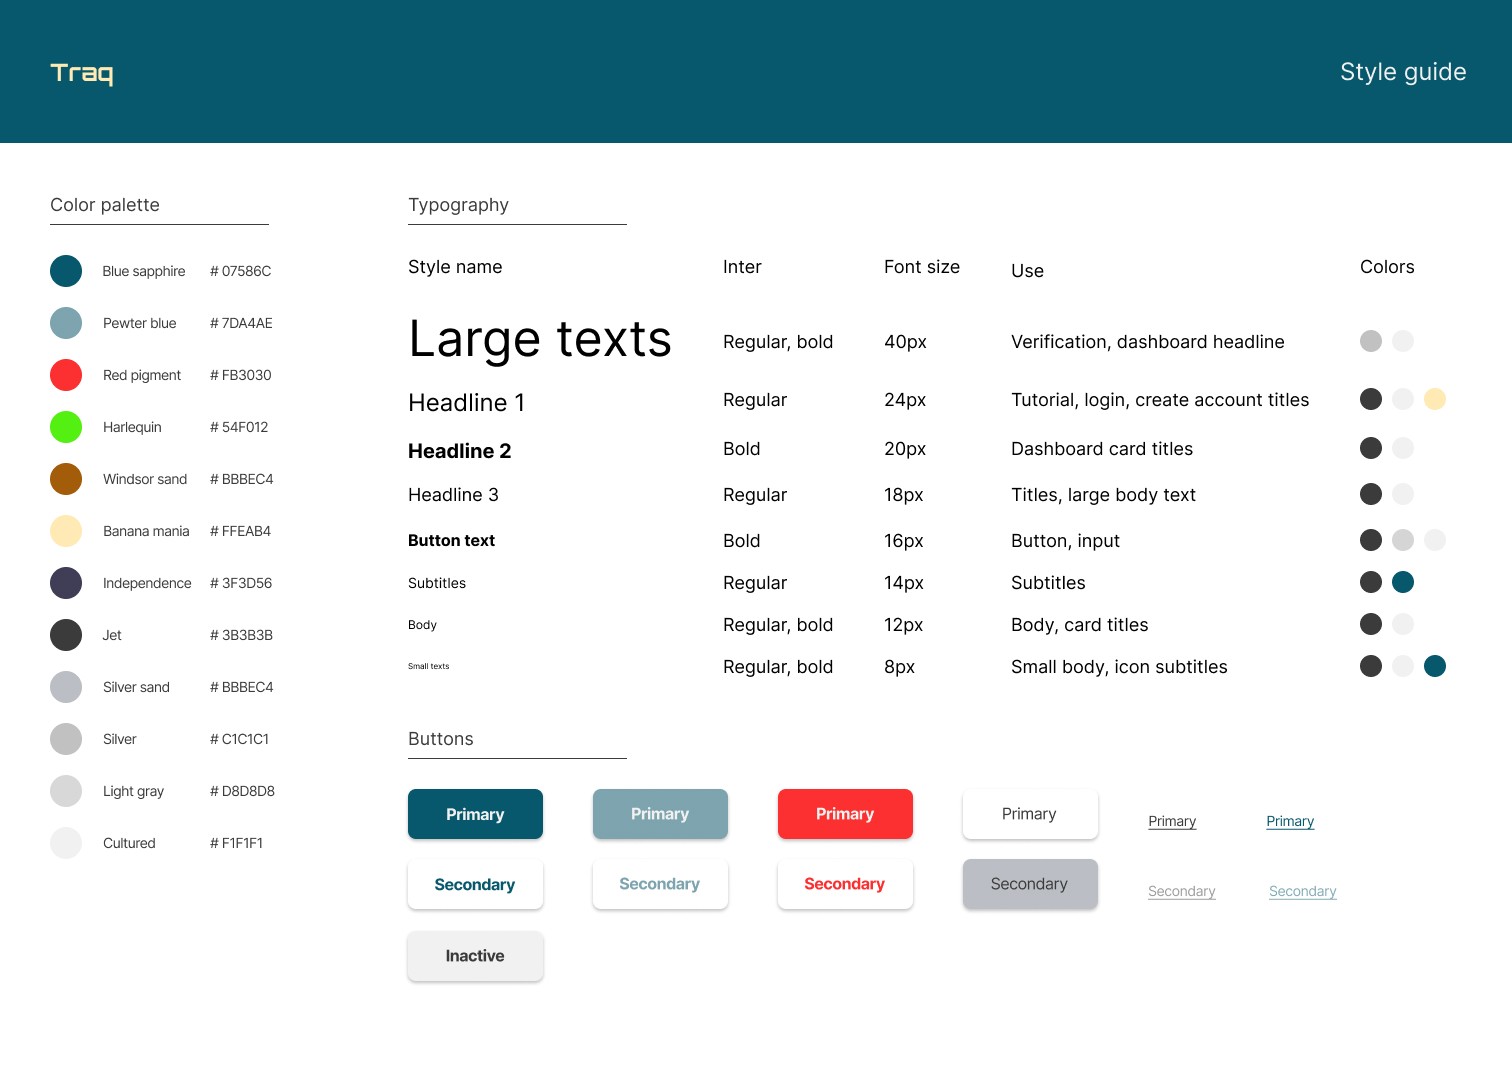
Task: Click the Buttons section heading
Action: pyautogui.click(x=441, y=739)
